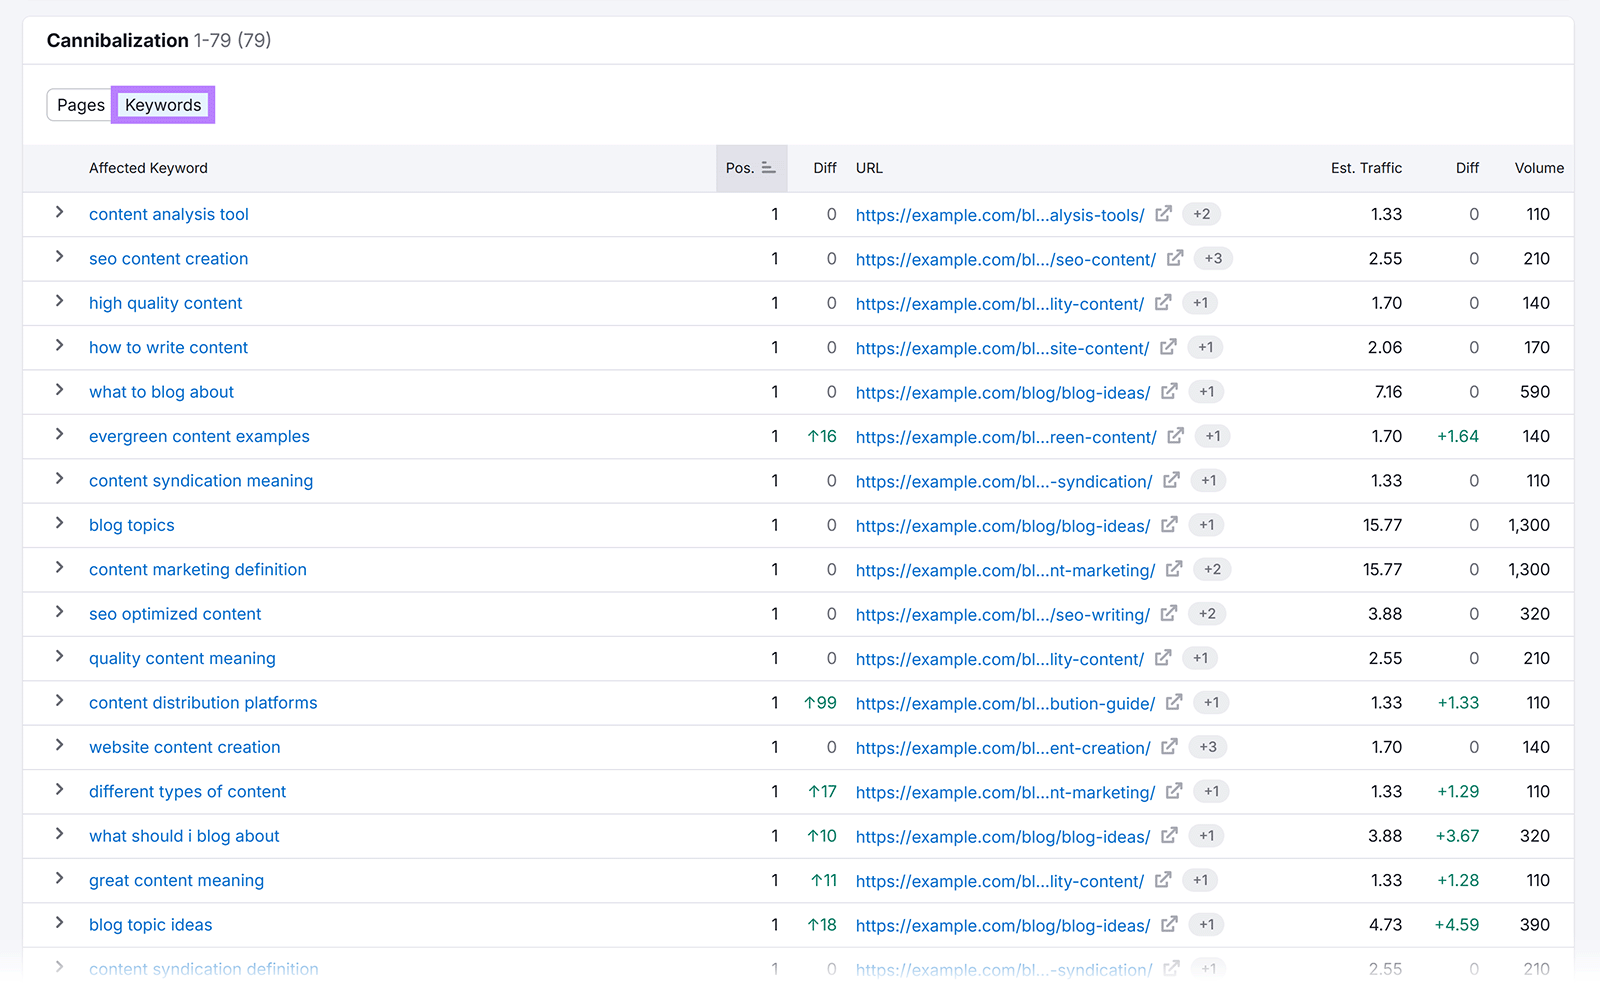Click the +2 badge beside the analysis-tools URL

1201,214
